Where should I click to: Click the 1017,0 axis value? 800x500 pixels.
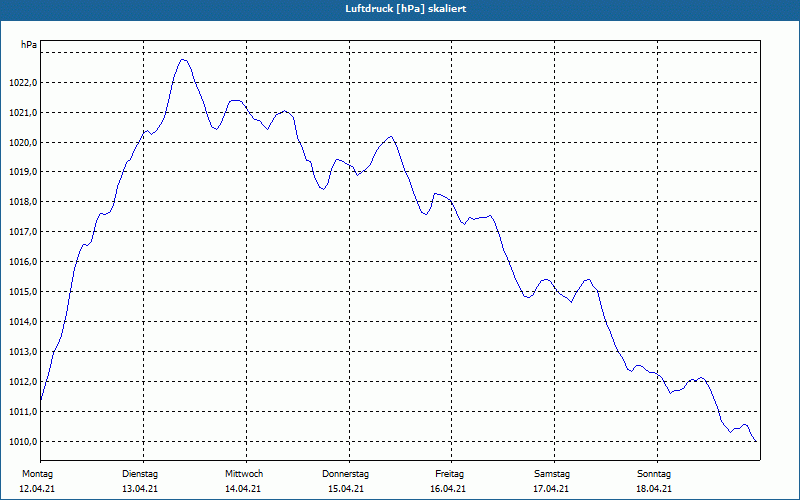point(23,232)
